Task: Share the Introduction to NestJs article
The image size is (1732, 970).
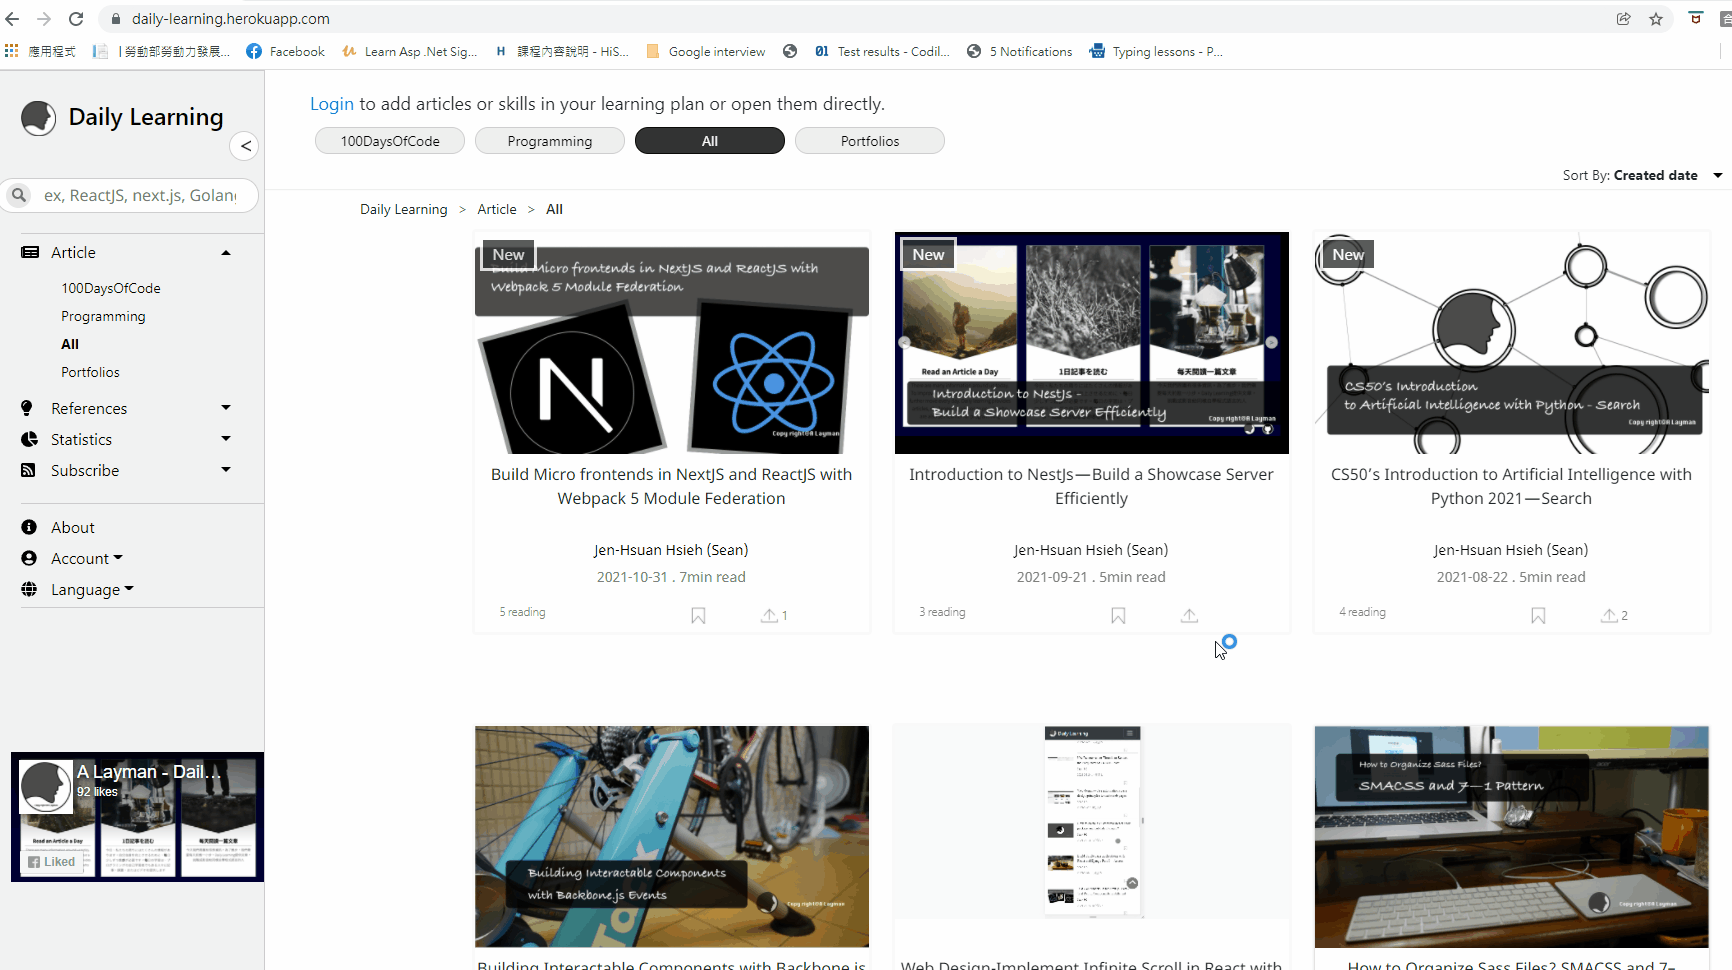Action: [x=1189, y=615]
